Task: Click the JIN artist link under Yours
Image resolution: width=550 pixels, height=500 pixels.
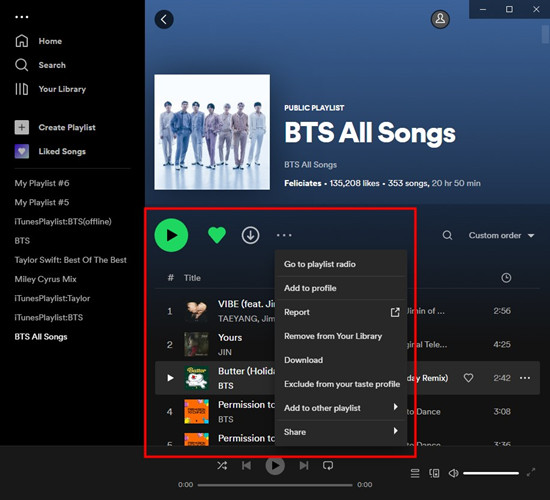Action: pos(225,352)
